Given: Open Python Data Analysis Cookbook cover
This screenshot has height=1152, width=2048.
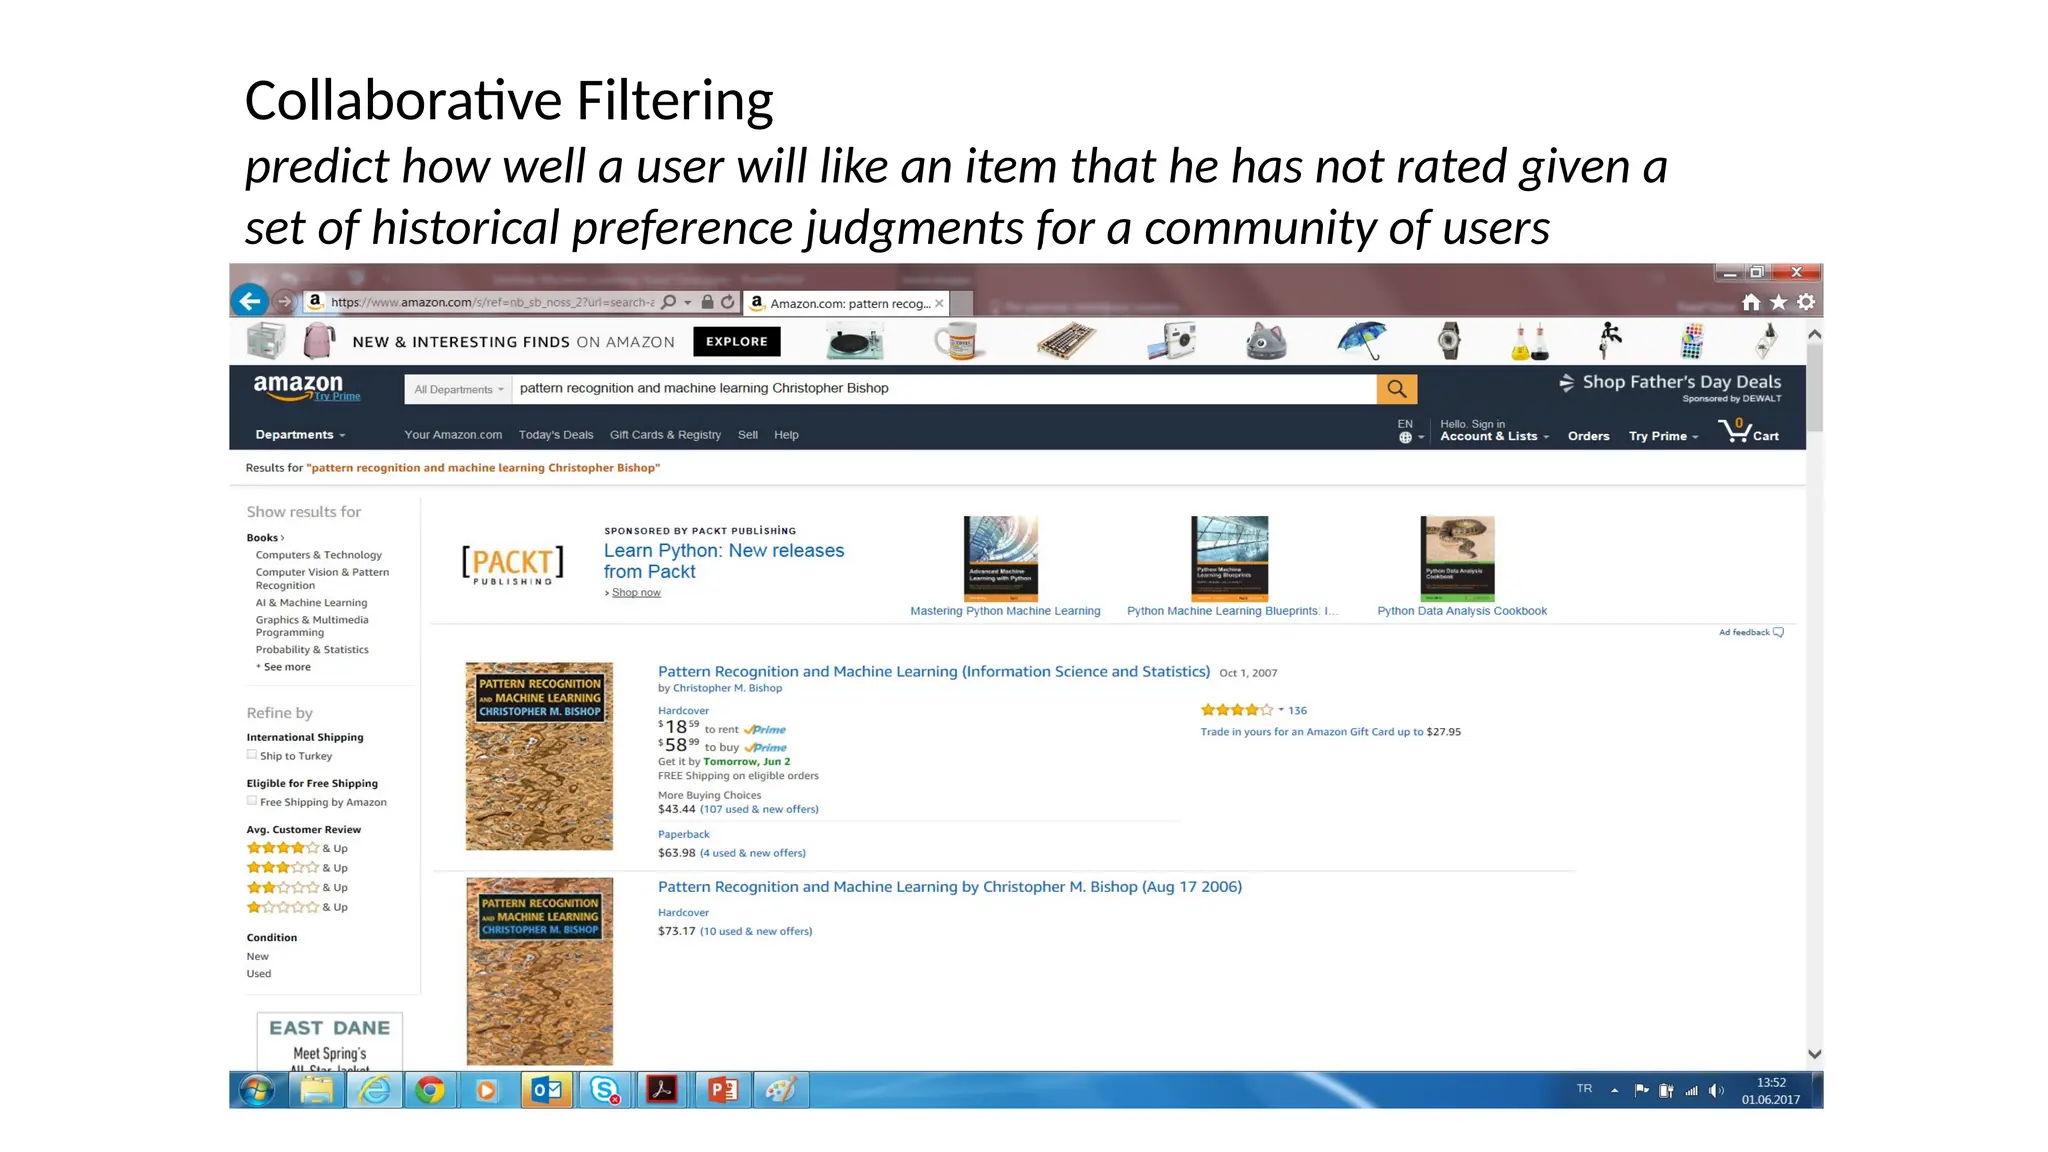Looking at the screenshot, I should (1458, 558).
